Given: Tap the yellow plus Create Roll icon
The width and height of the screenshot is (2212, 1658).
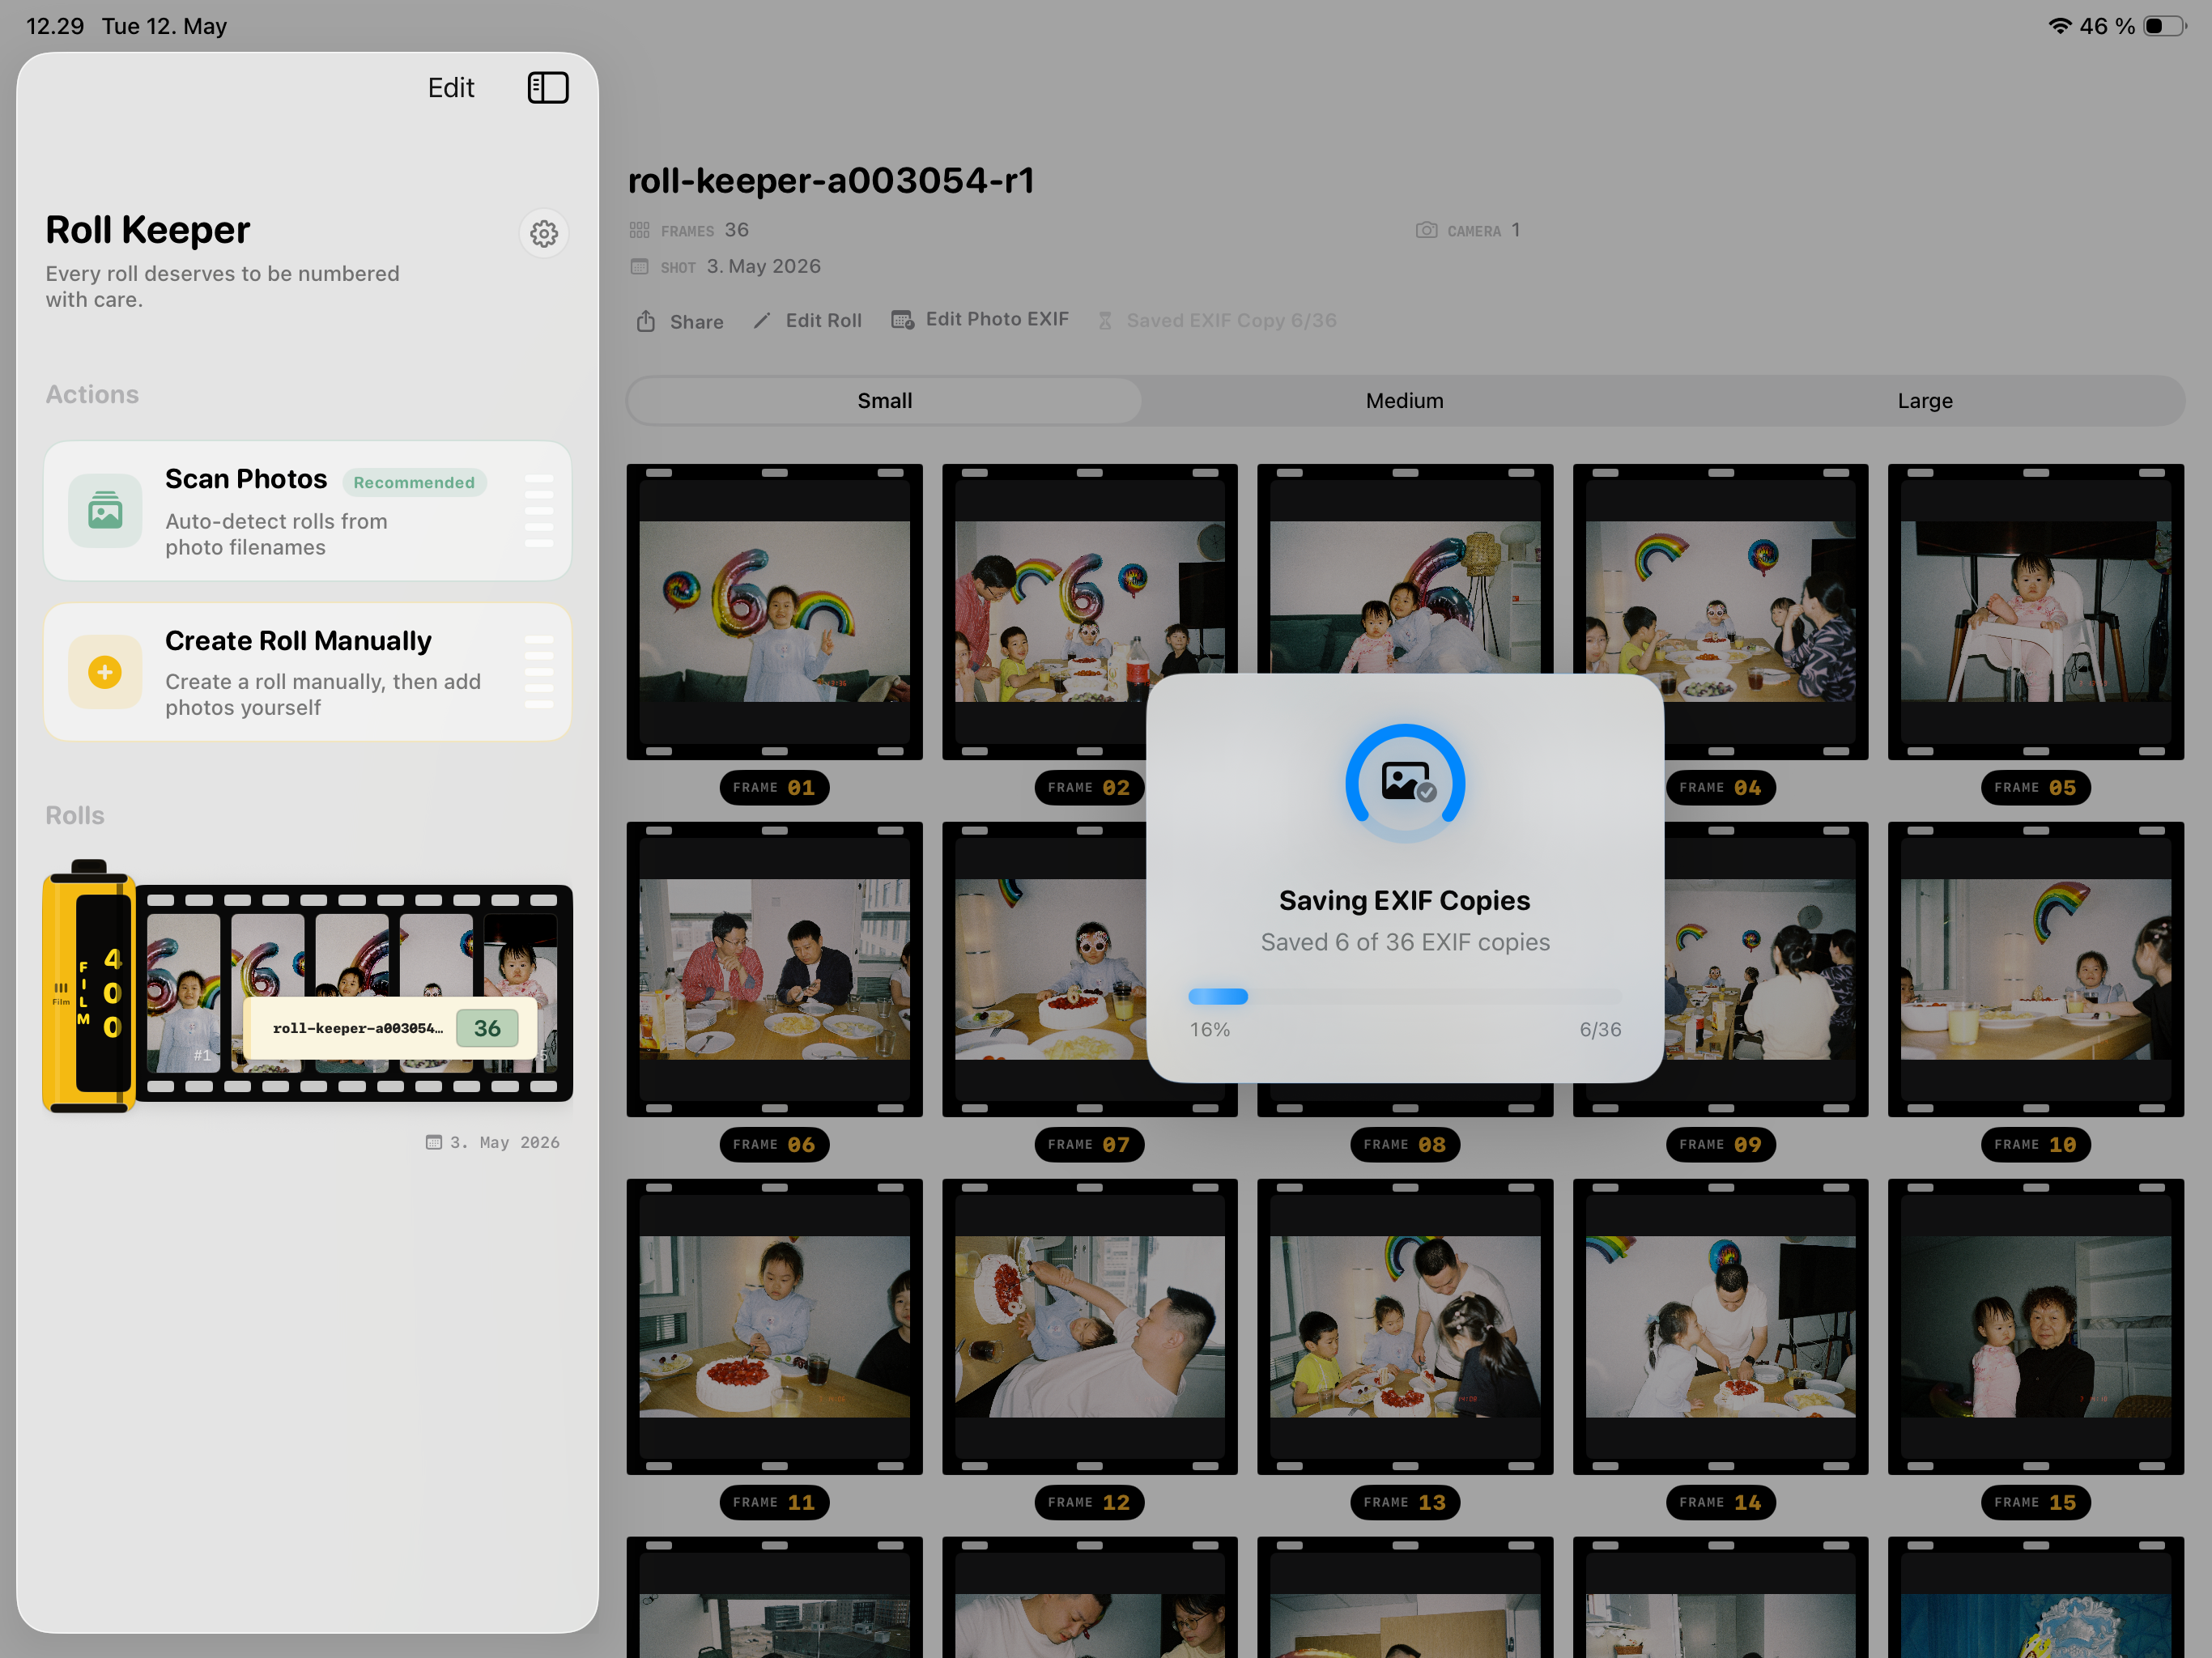Looking at the screenshot, I should (105, 672).
